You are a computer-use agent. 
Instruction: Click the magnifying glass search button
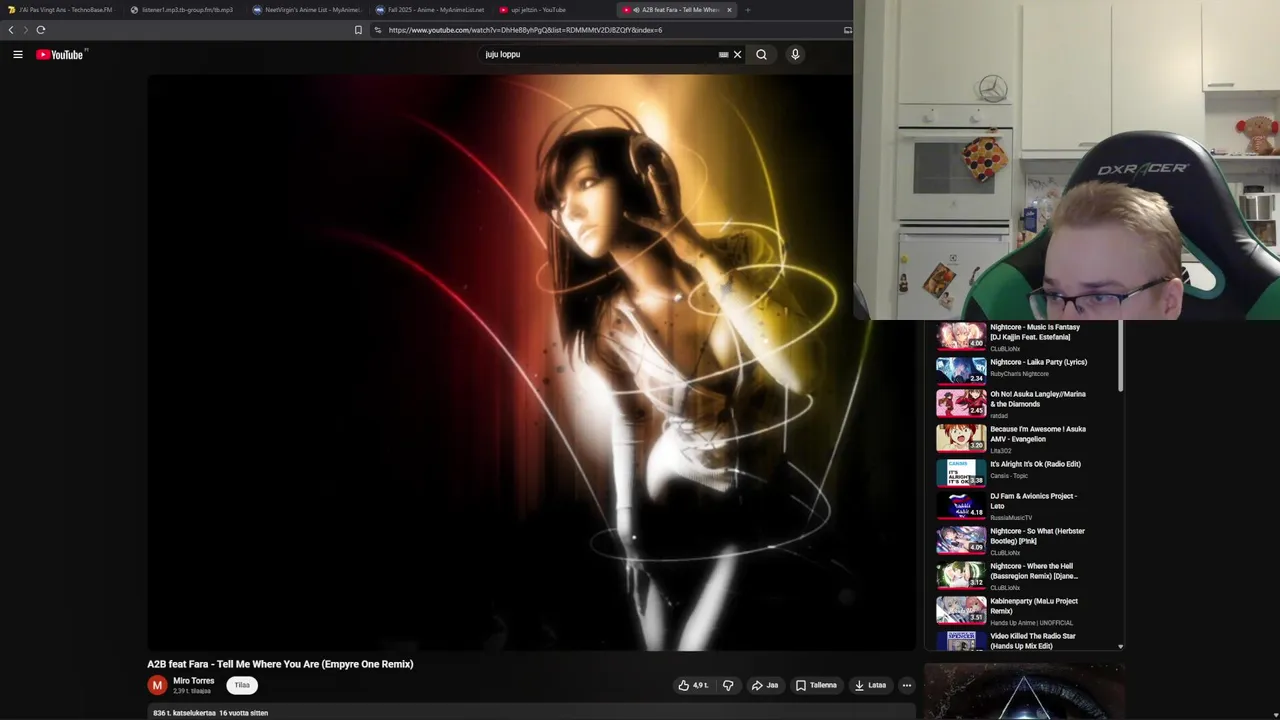pyautogui.click(x=761, y=55)
